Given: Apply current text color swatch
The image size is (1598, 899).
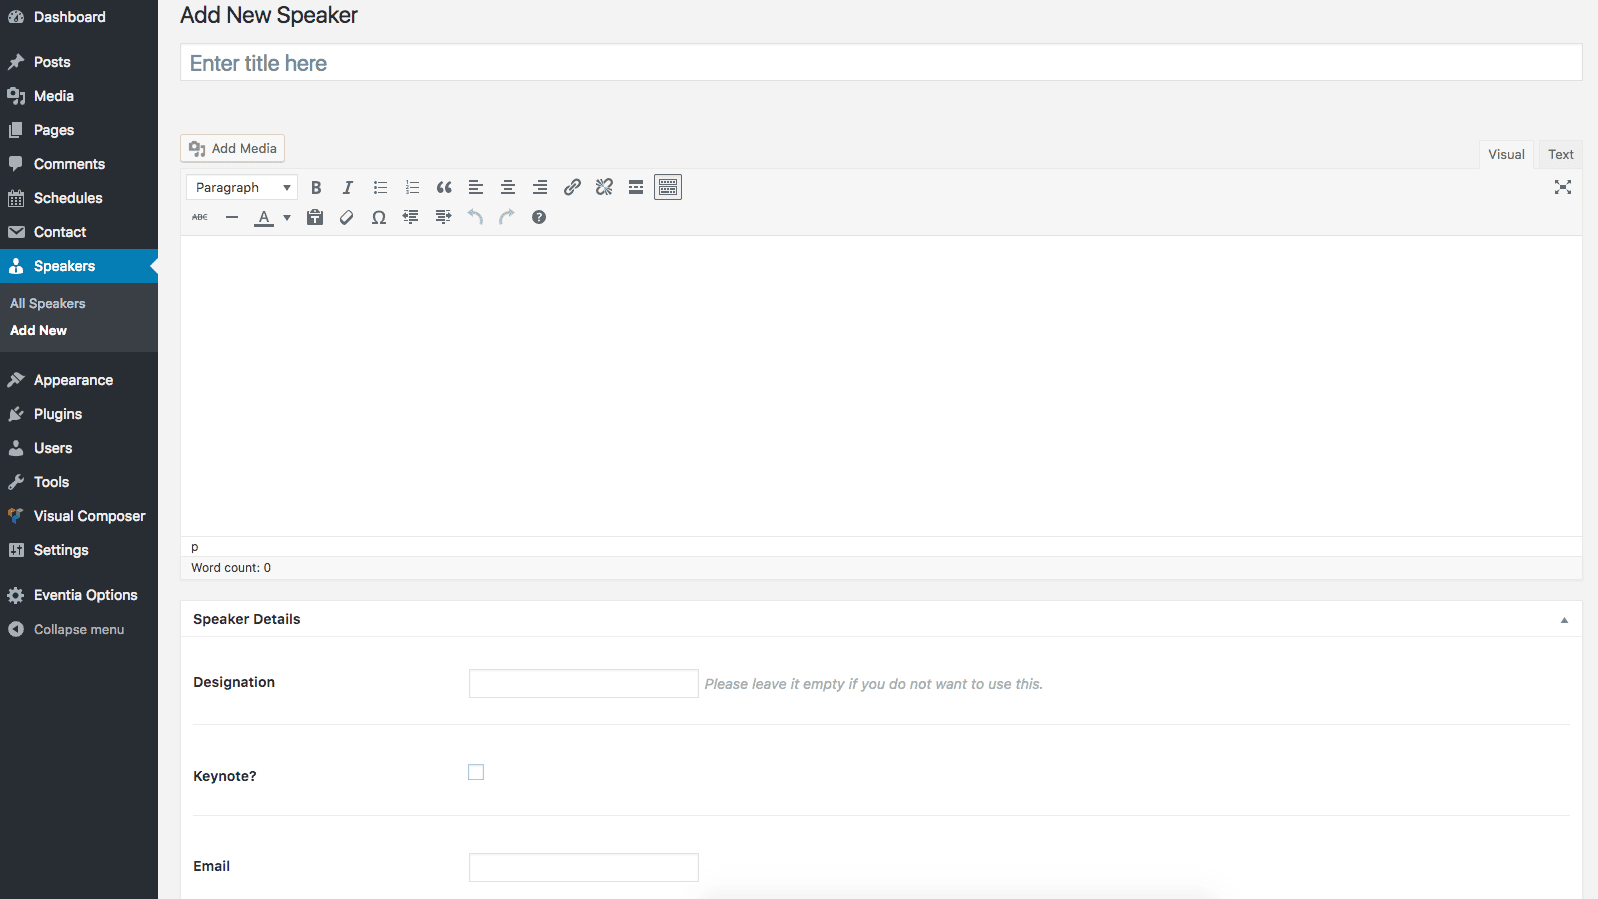Looking at the screenshot, I should click(x=264, y=218).
